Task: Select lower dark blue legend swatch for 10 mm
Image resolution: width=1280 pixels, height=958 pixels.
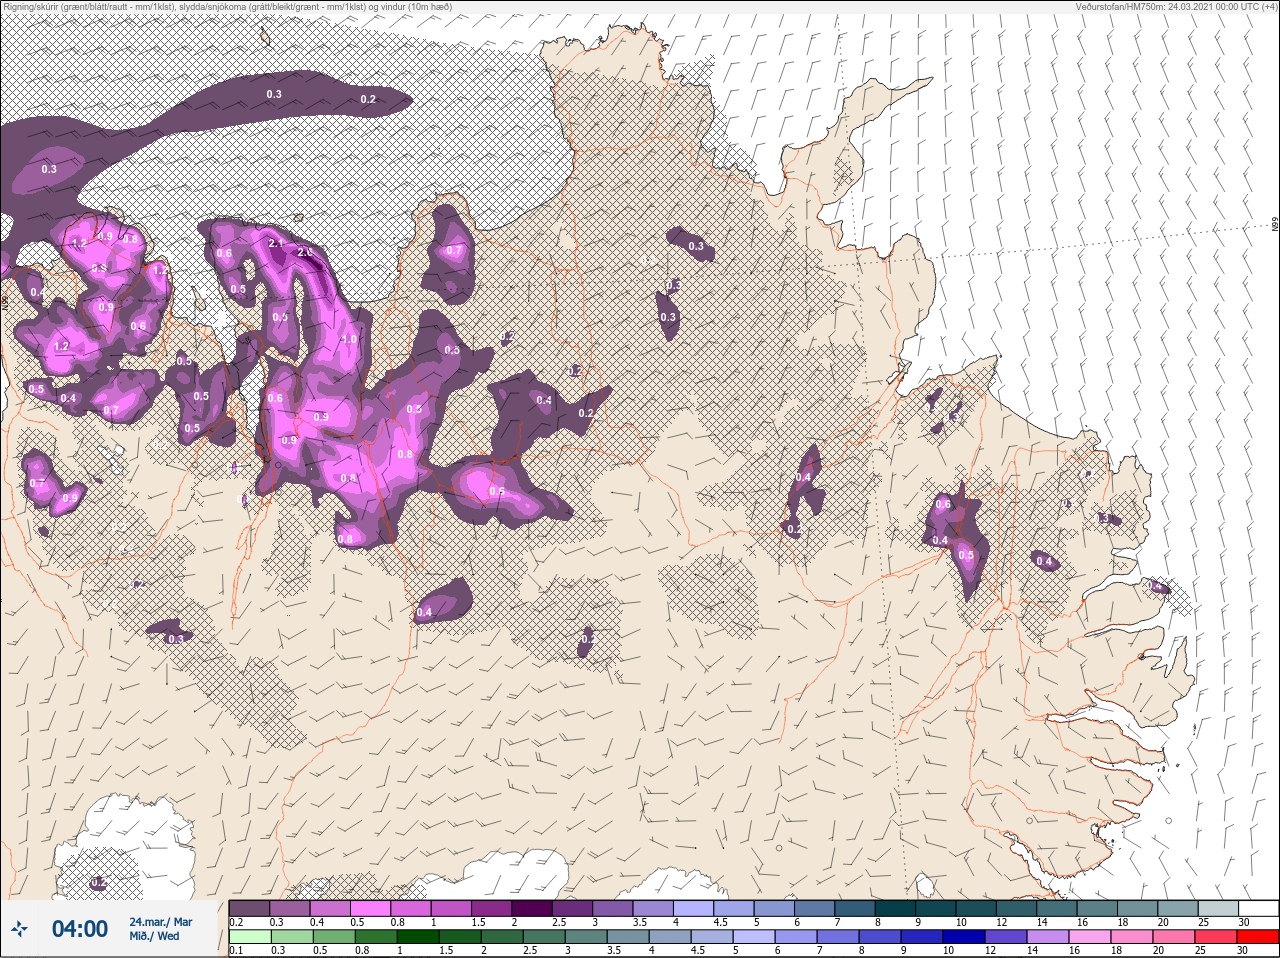Action: pos(964,937)
